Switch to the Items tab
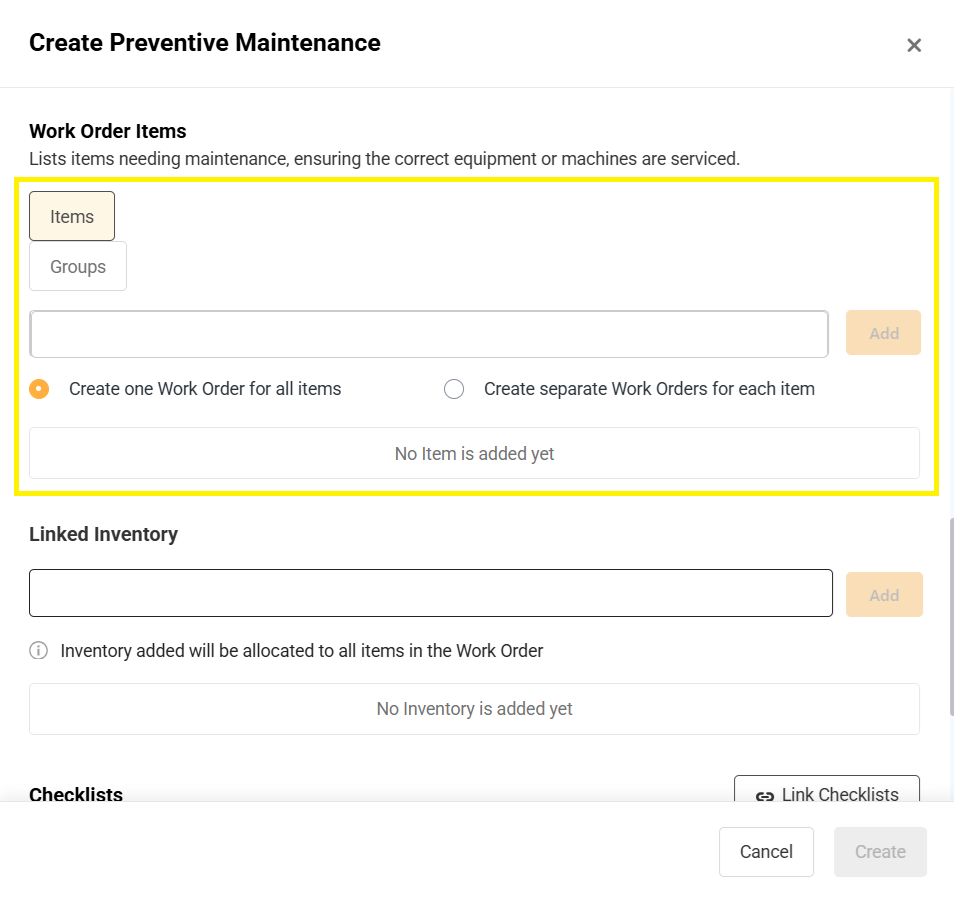The image size is (954, 901). coord(72,216)
